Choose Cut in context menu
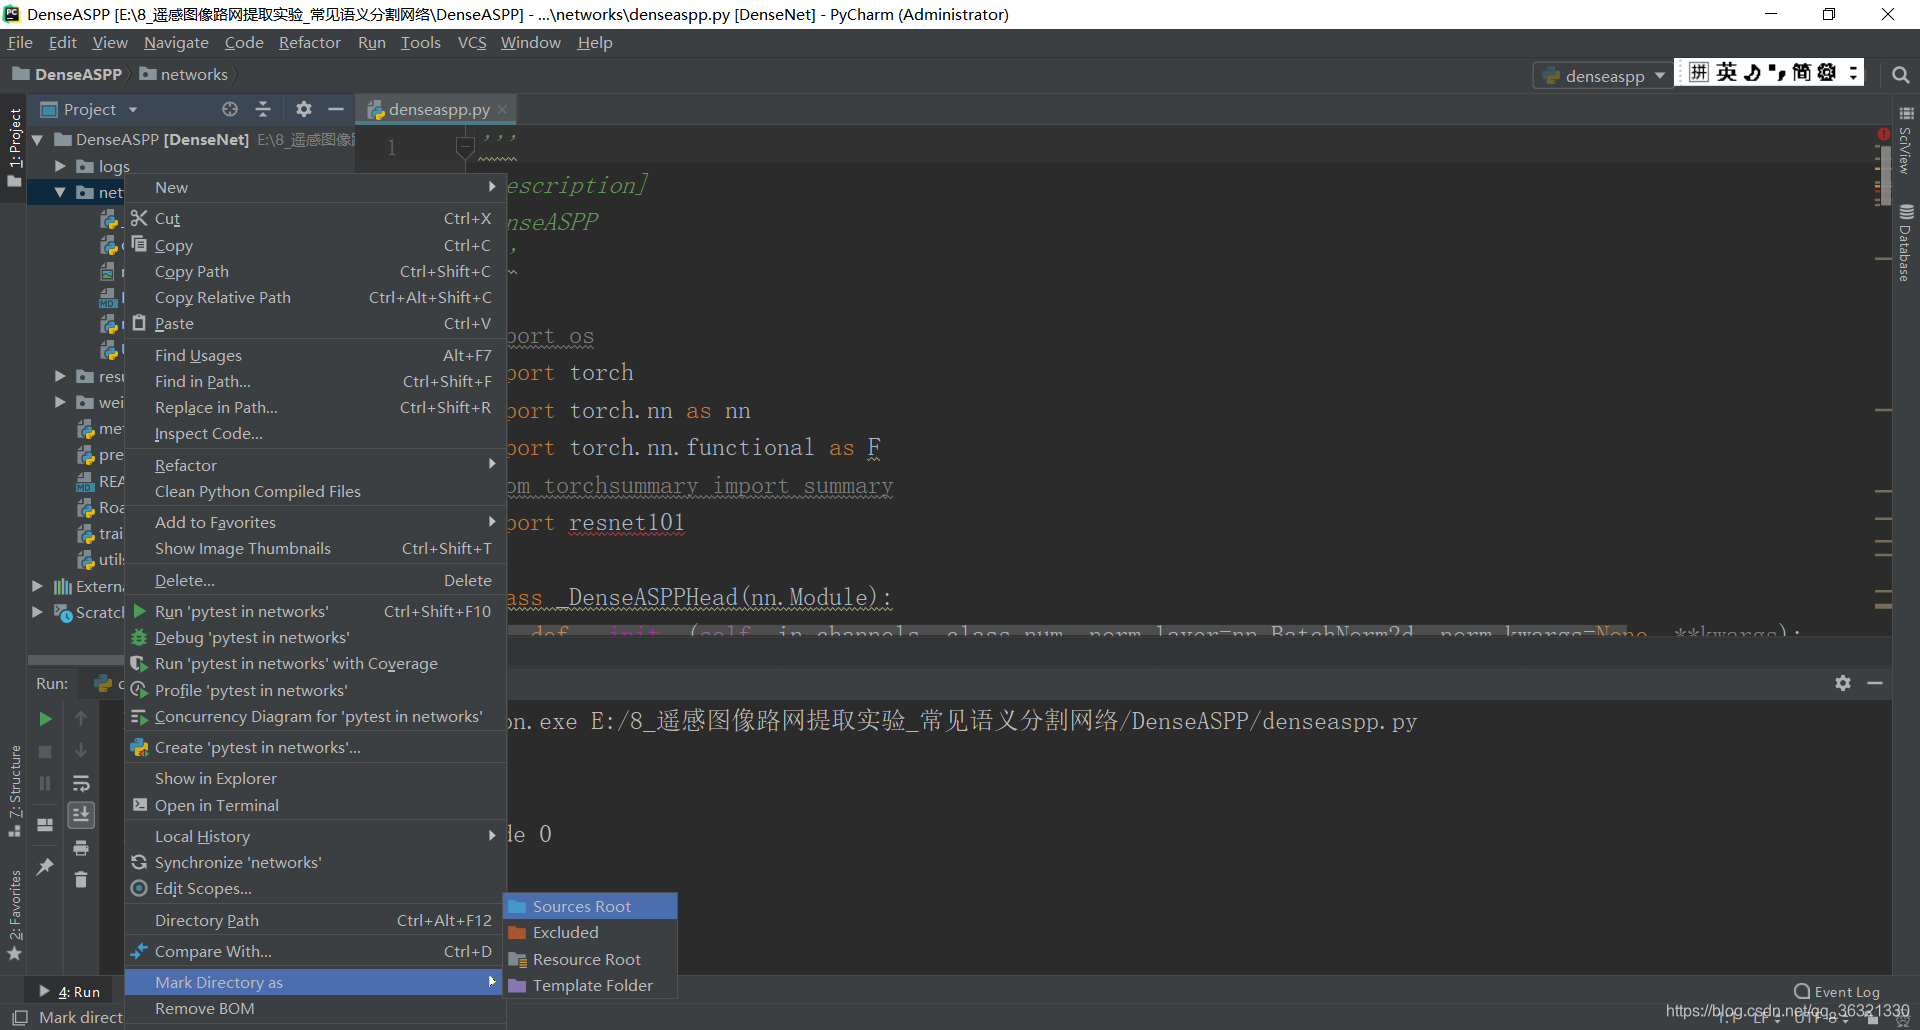This screenshot has width=1920, height=1030. tap(315, 218)
